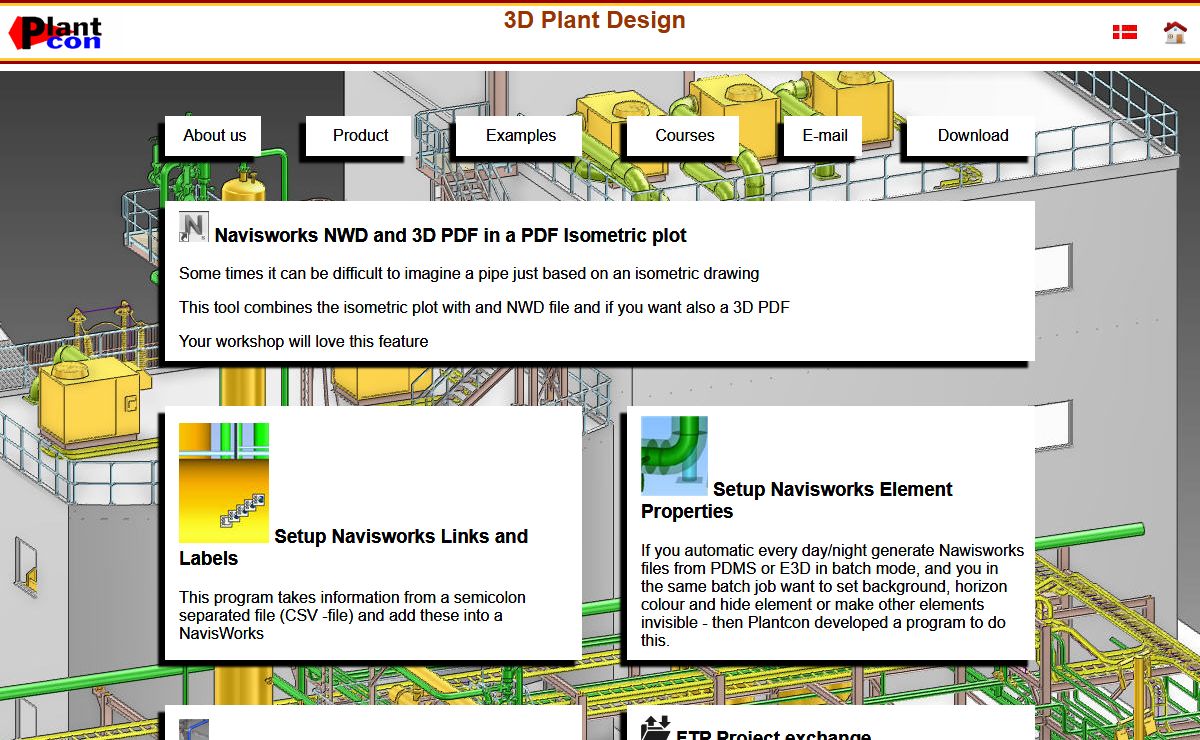Click the Navisworks N icon

point(194,227)
